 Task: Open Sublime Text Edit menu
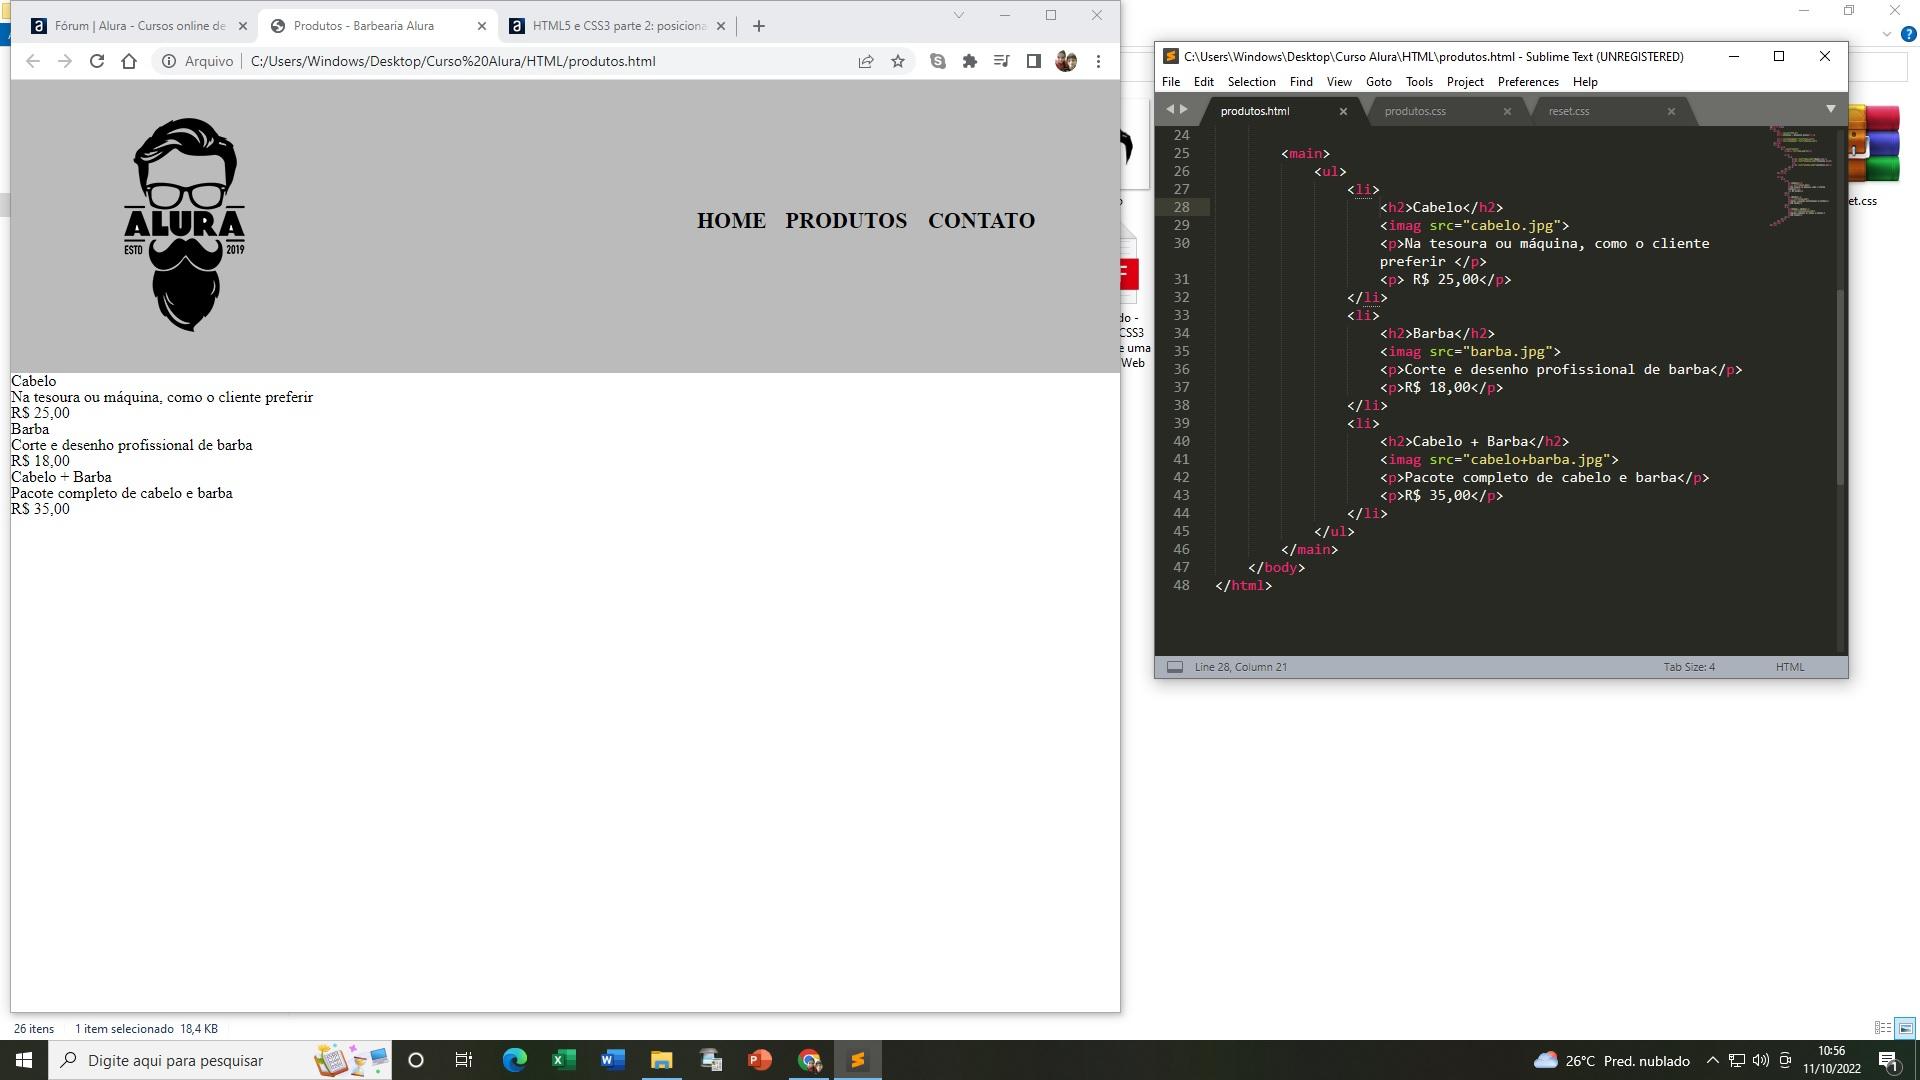(x=1203, y=82)
